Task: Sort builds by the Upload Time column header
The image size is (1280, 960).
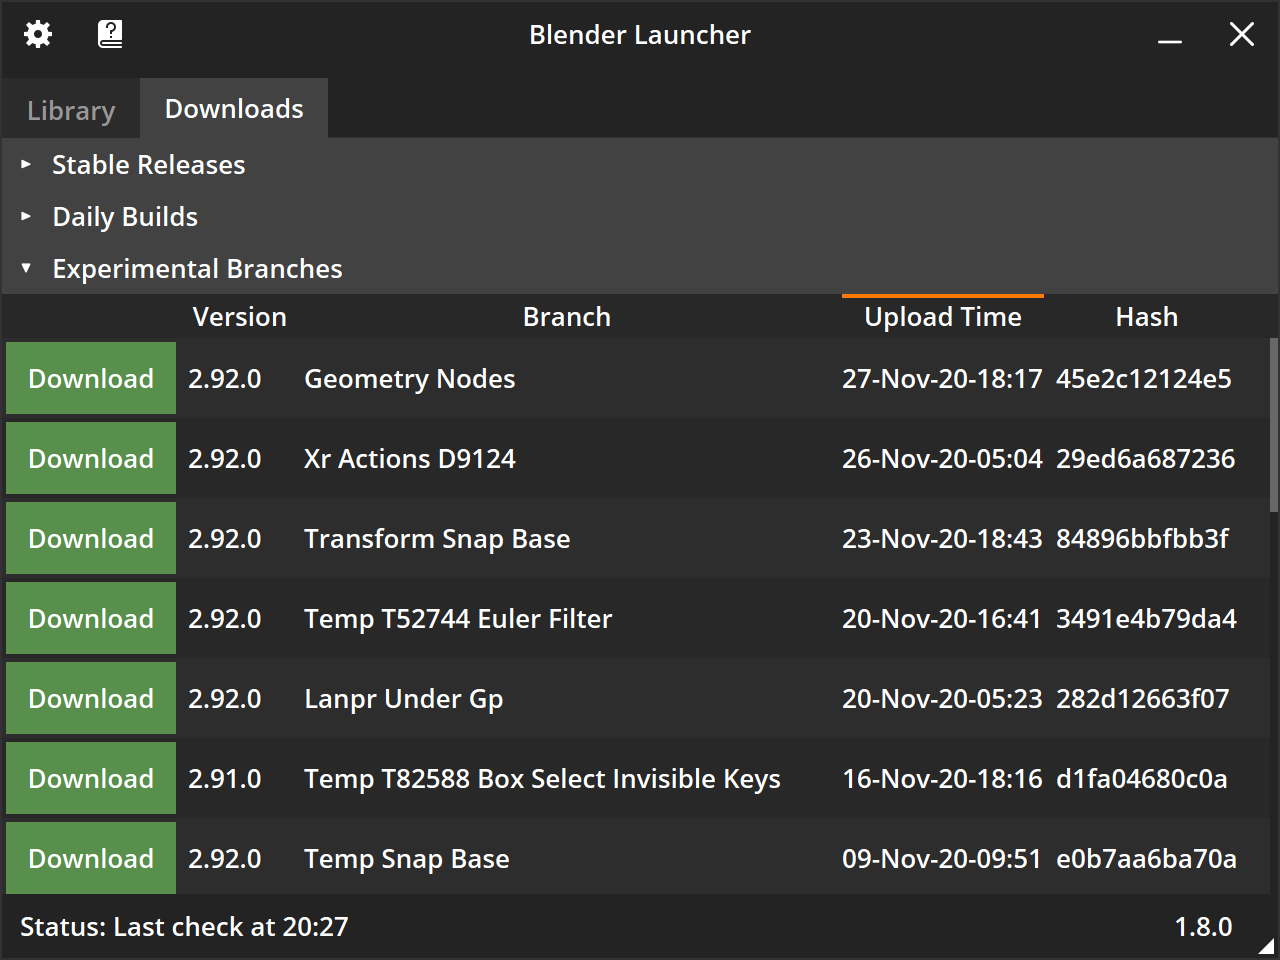Action: tap(943, 317)
